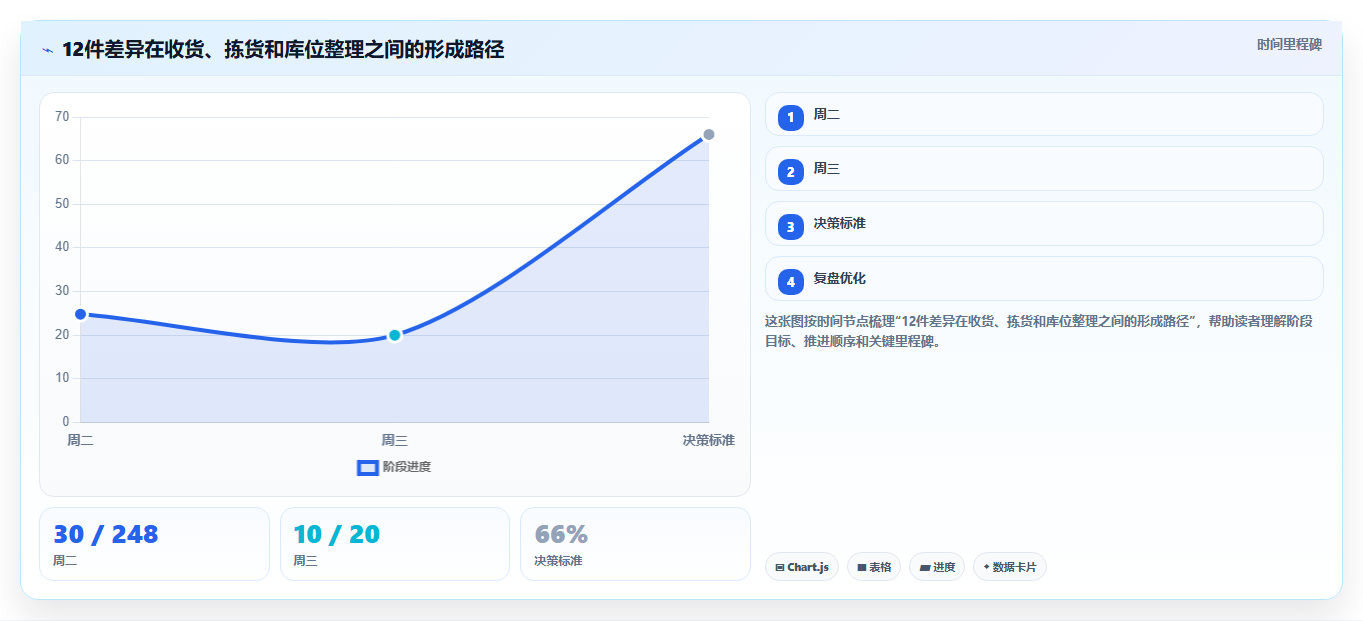
Task: Click the Chart.js tag
Action: click(x=802, y=567)
